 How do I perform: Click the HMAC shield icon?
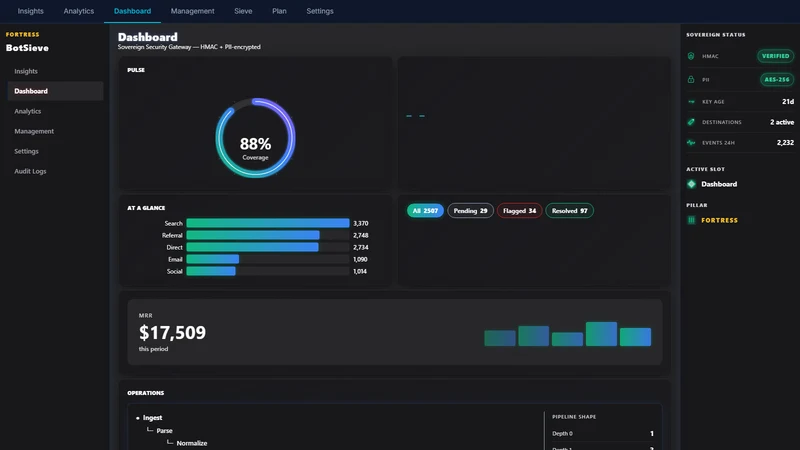[x=691, y=56]
